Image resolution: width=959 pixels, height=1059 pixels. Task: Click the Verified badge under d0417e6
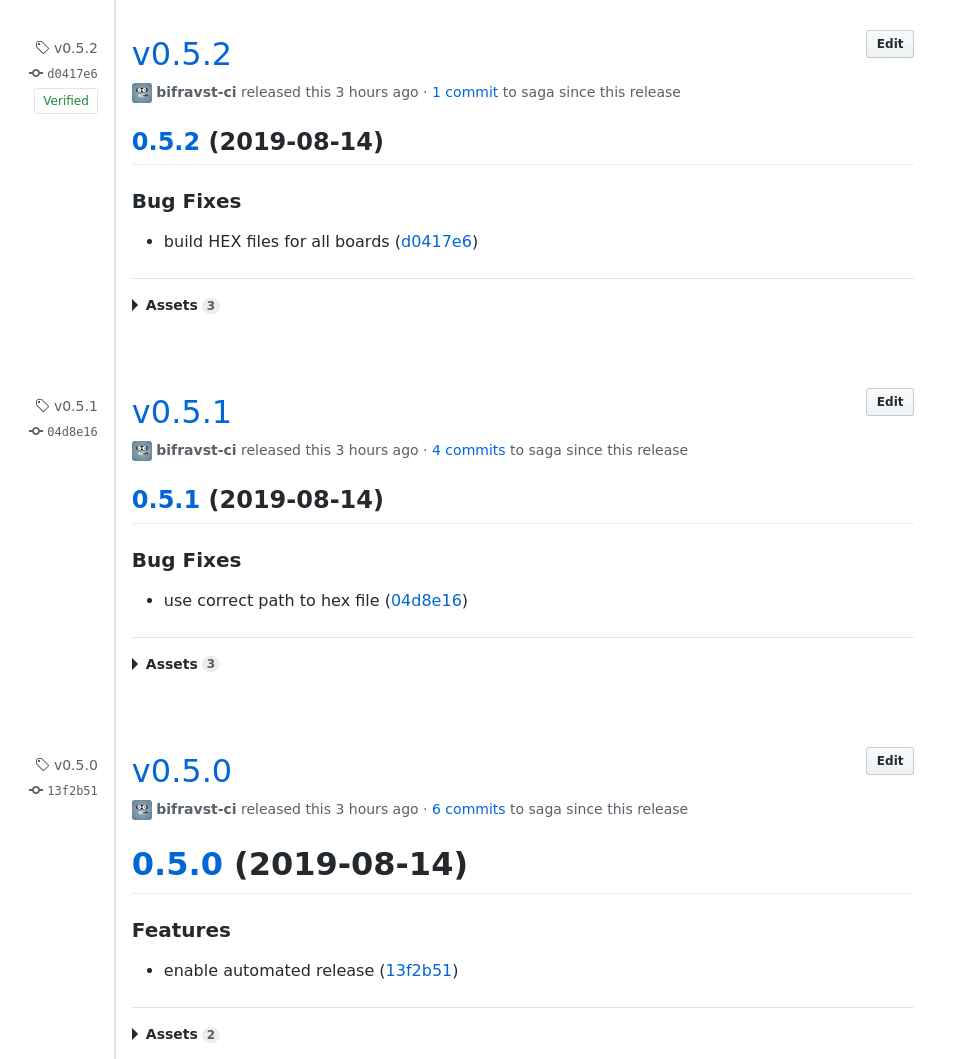tap(66, 101)
